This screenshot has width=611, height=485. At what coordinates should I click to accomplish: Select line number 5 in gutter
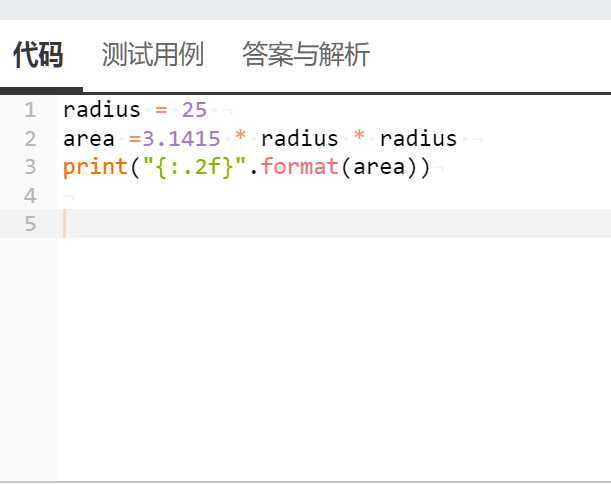[30, 224]
